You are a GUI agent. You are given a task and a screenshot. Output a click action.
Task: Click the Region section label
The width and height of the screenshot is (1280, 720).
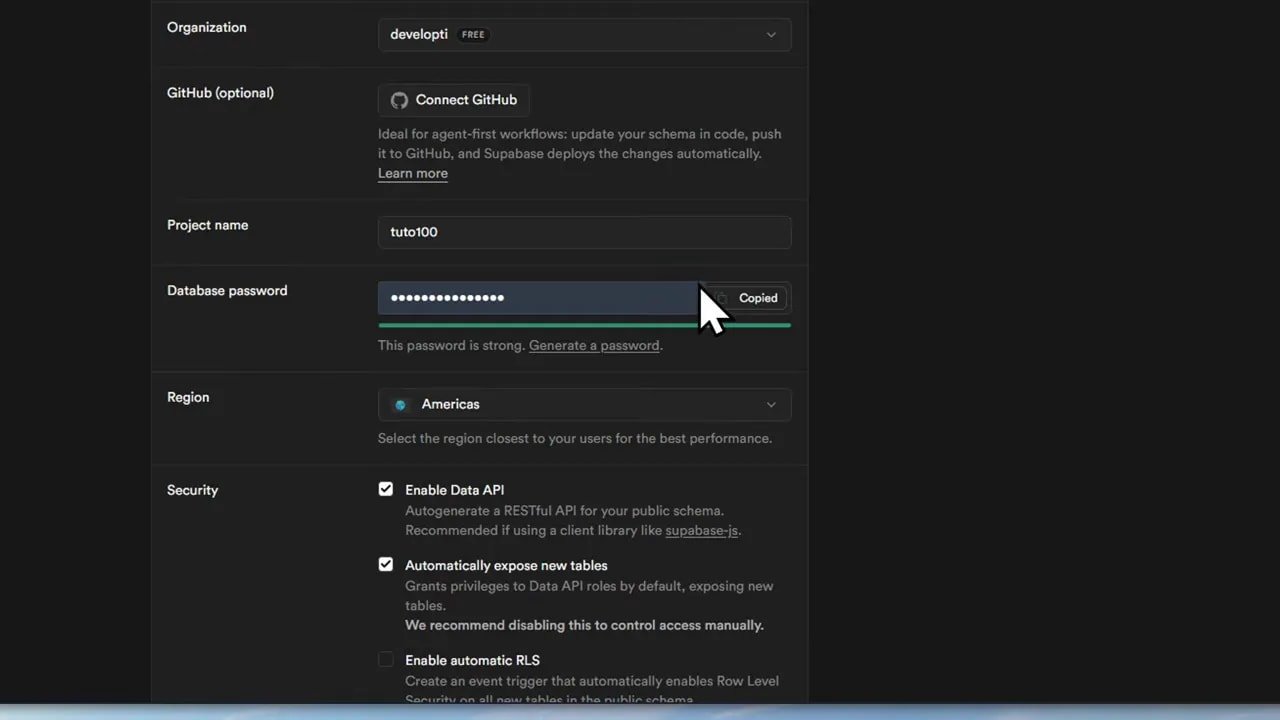188,397
